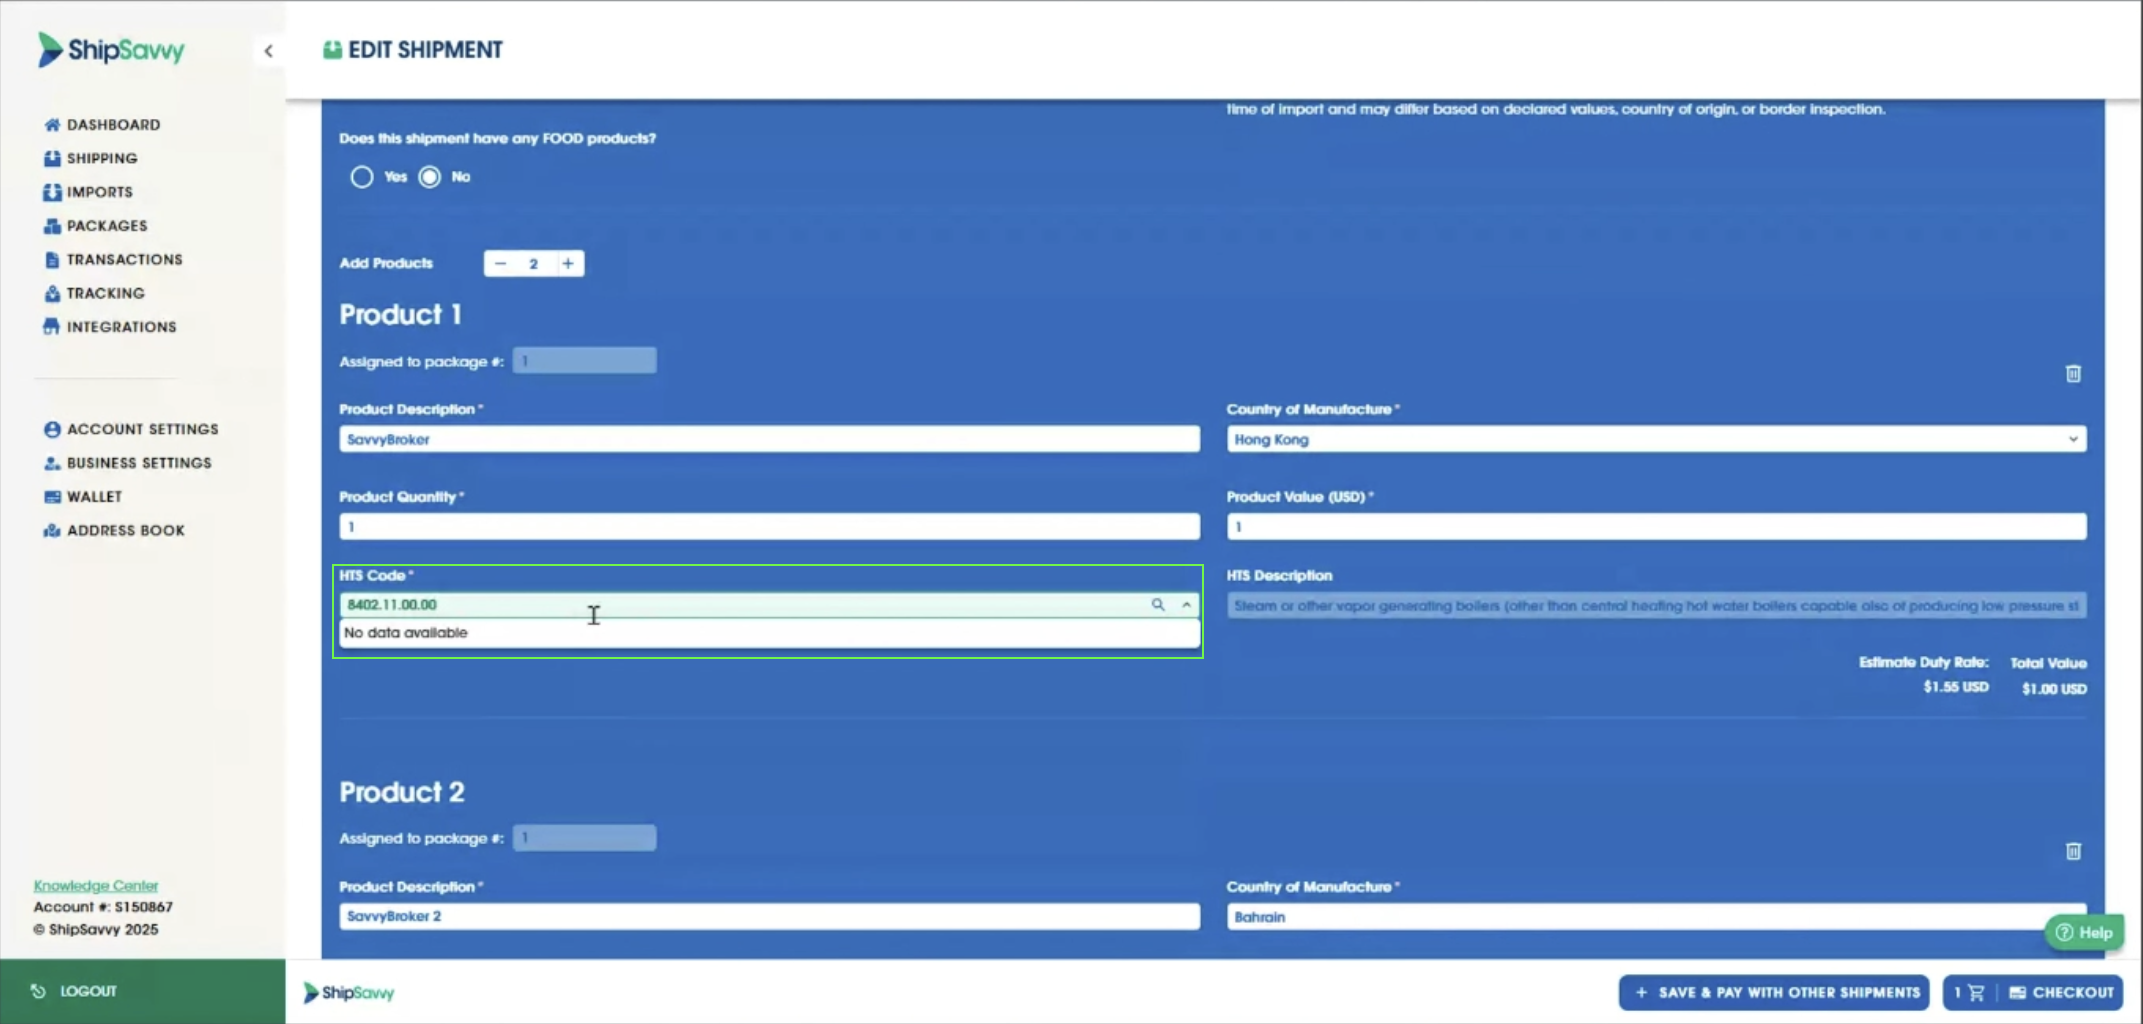Go to Tracking menu item
Screen dimensions: 2143x1024
[x=106, y=293]
